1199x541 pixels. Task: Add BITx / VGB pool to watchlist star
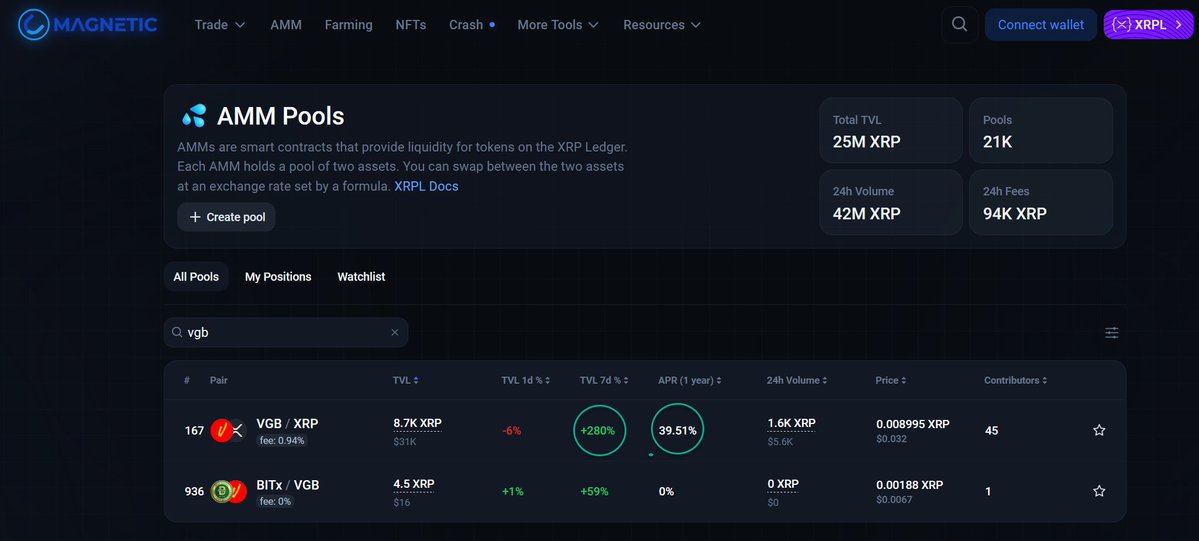1099,491
